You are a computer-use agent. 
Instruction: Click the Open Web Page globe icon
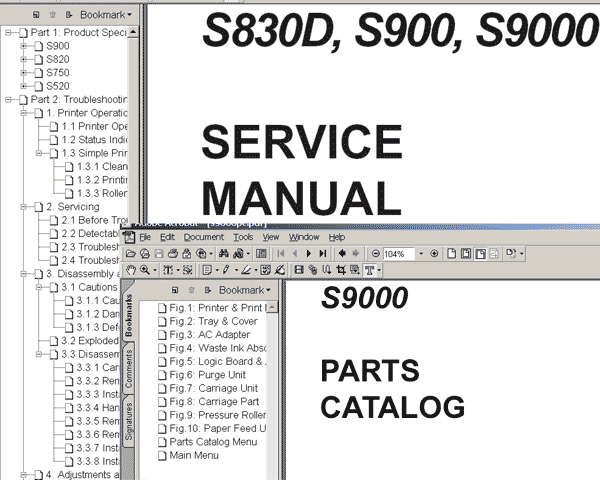(145, 253)
